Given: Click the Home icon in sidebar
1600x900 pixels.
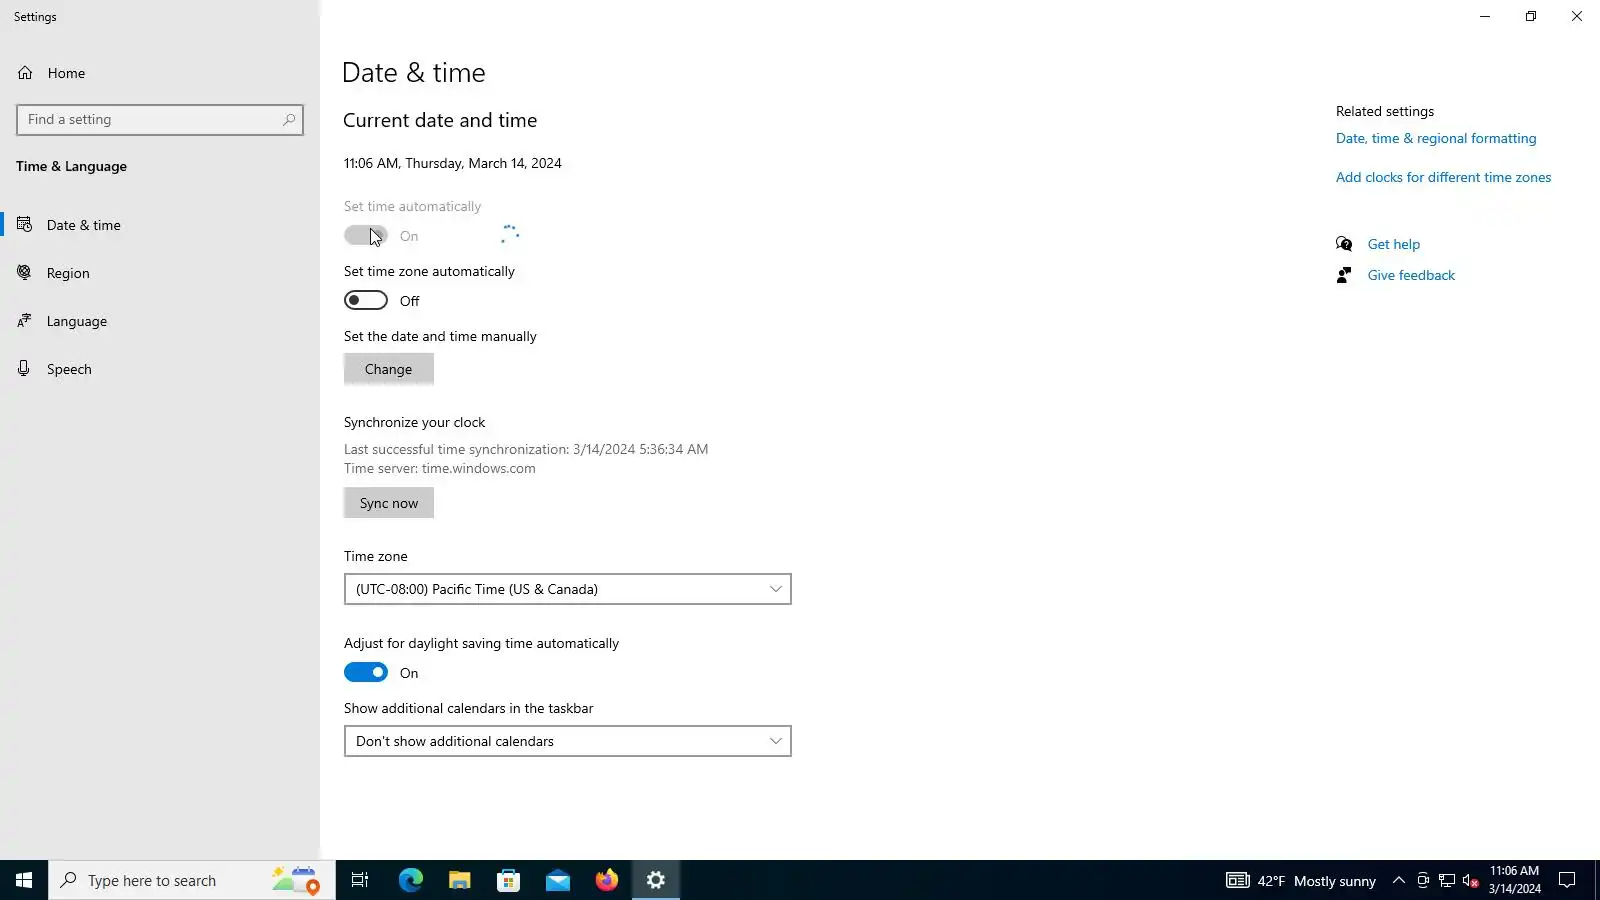Looking at the screenshot, I should 25,73.
